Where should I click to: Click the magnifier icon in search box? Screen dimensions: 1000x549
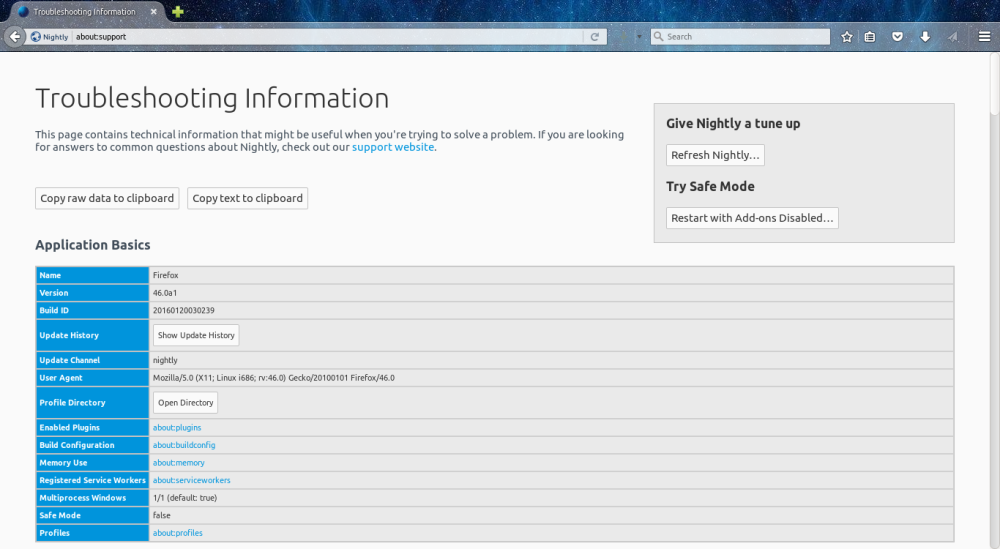click(658, 37)
